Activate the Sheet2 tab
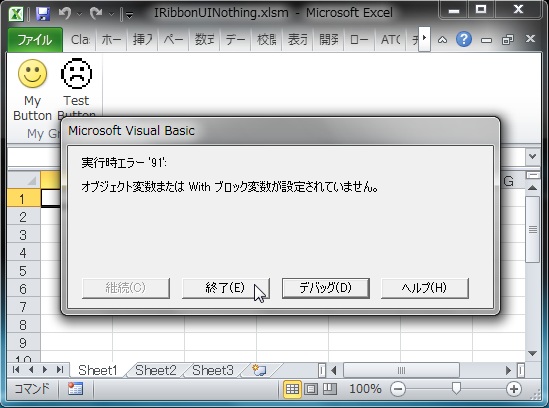549x408 pixels. (156, 371)
